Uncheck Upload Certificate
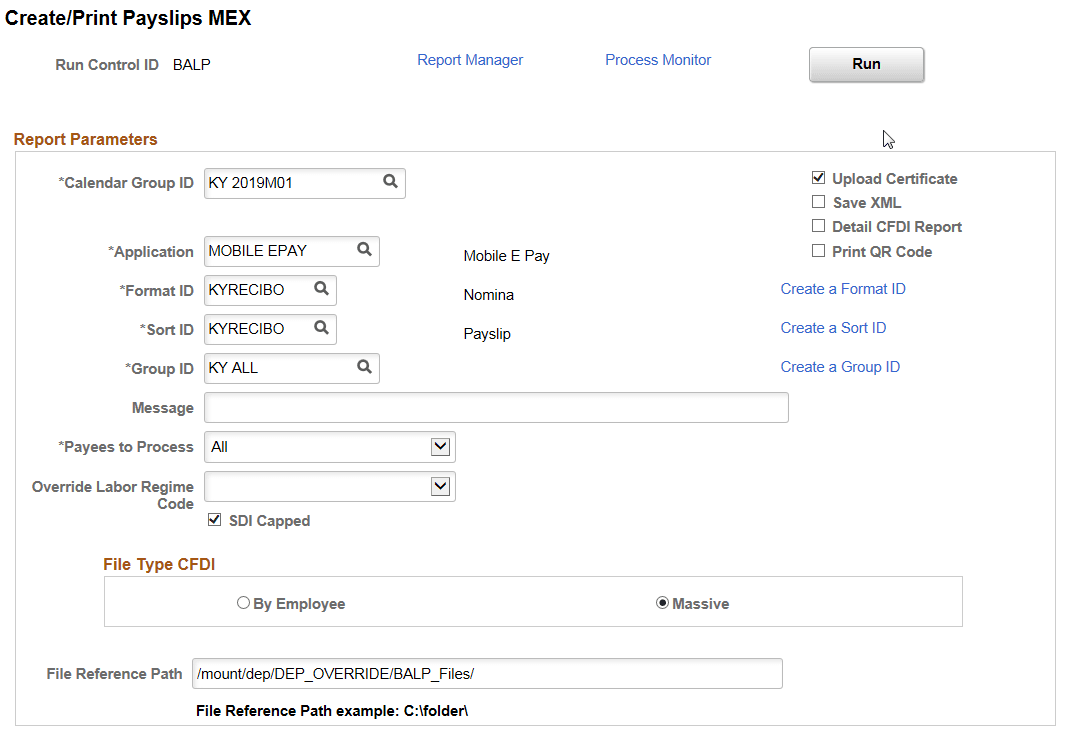The width and height of the screenshot is (1065, 739). point(818,177)
